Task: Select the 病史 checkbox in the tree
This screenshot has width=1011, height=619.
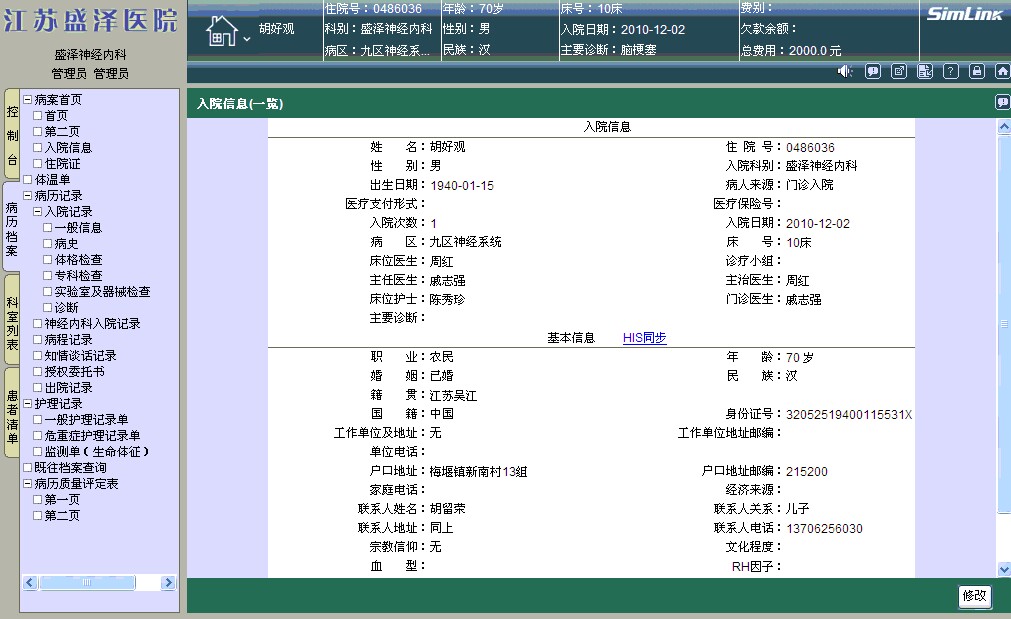Action: point(48,244)
